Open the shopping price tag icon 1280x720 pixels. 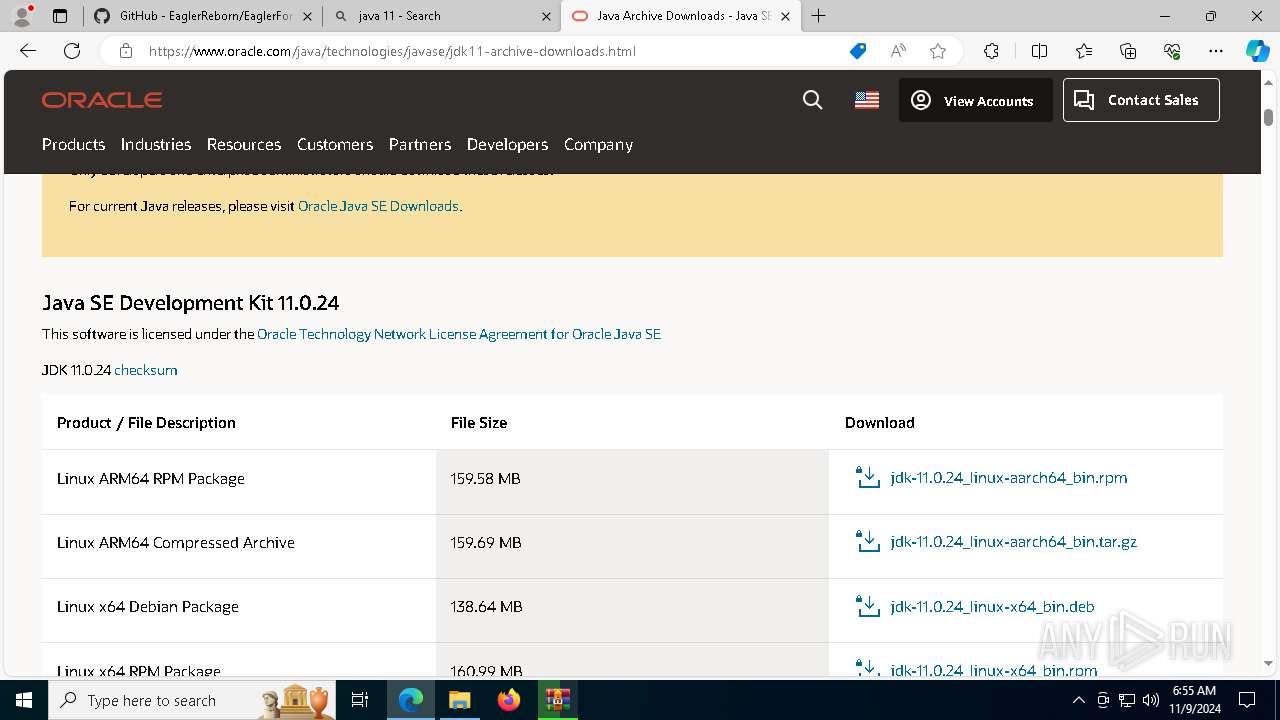click(858, 51)
